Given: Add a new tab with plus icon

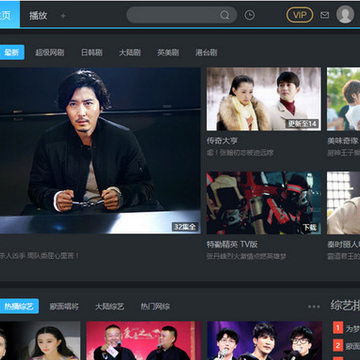Looking at the screenshot, I should click(x=63, y=16).
